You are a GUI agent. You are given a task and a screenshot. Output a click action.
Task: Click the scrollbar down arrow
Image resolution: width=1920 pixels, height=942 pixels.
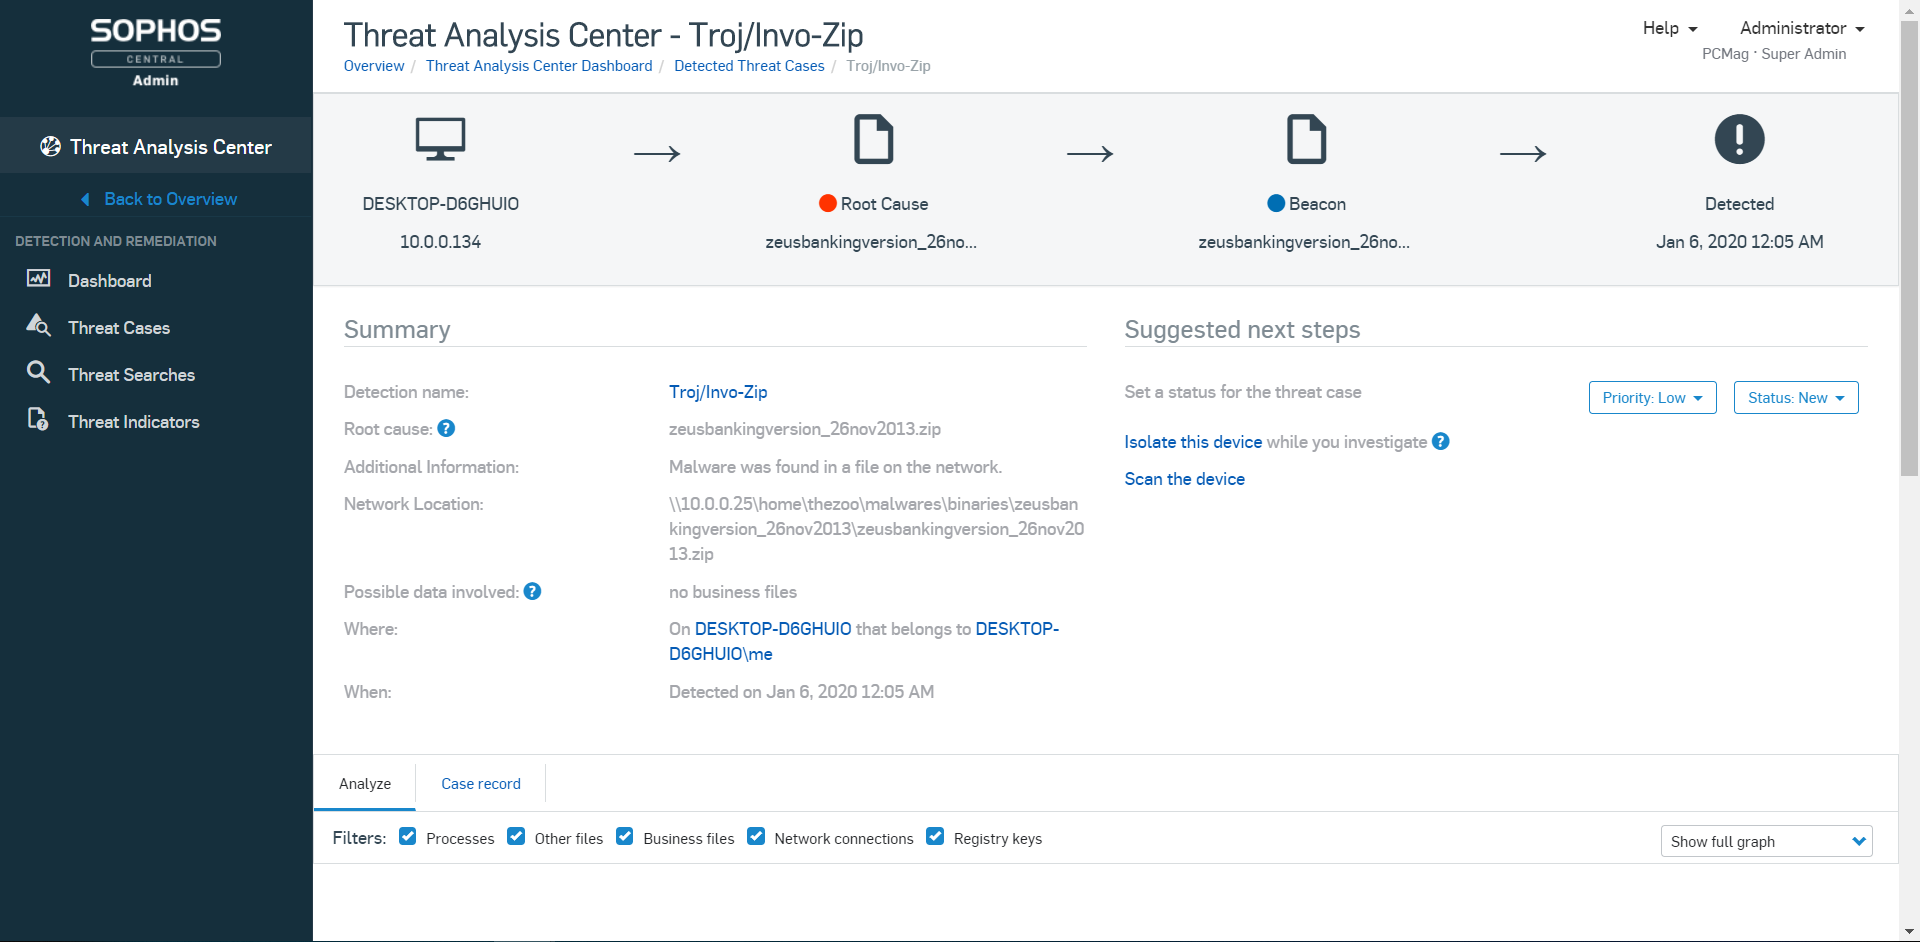click(x=1909, y=932)
